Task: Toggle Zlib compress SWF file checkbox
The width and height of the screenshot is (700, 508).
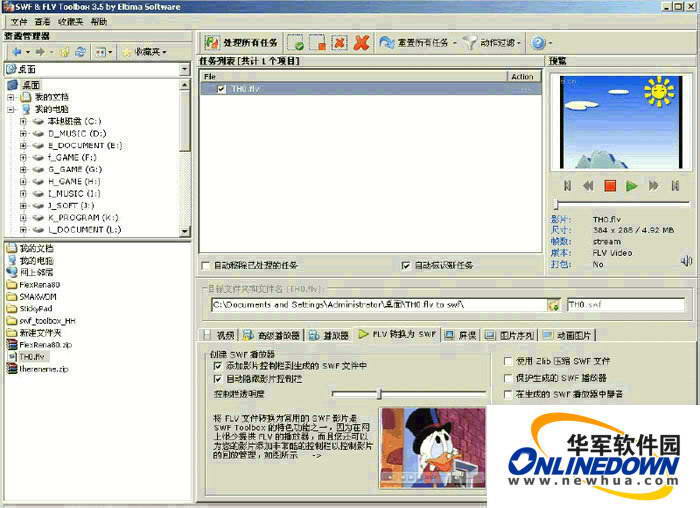Action: [508, 361]
